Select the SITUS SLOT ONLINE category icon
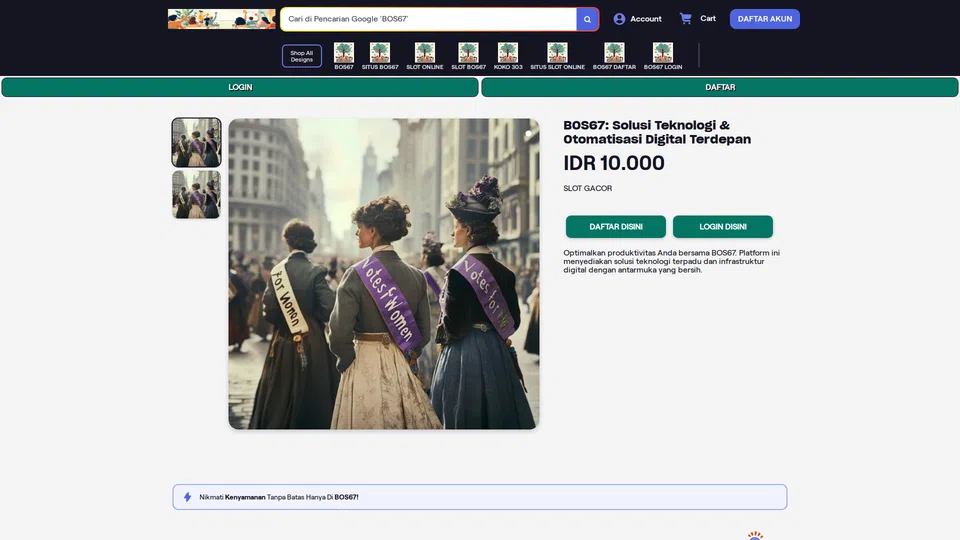This screenshot has height=540, width=960. click(x=557, y=53)
